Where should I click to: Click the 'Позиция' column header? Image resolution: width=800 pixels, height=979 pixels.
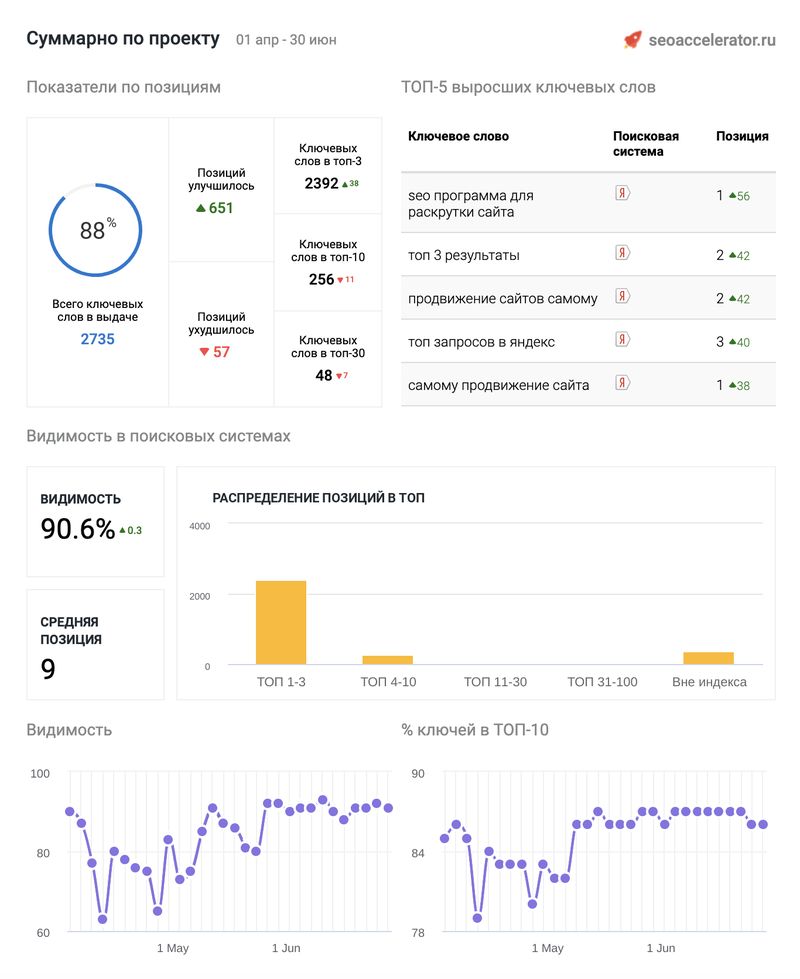(742, 136)
